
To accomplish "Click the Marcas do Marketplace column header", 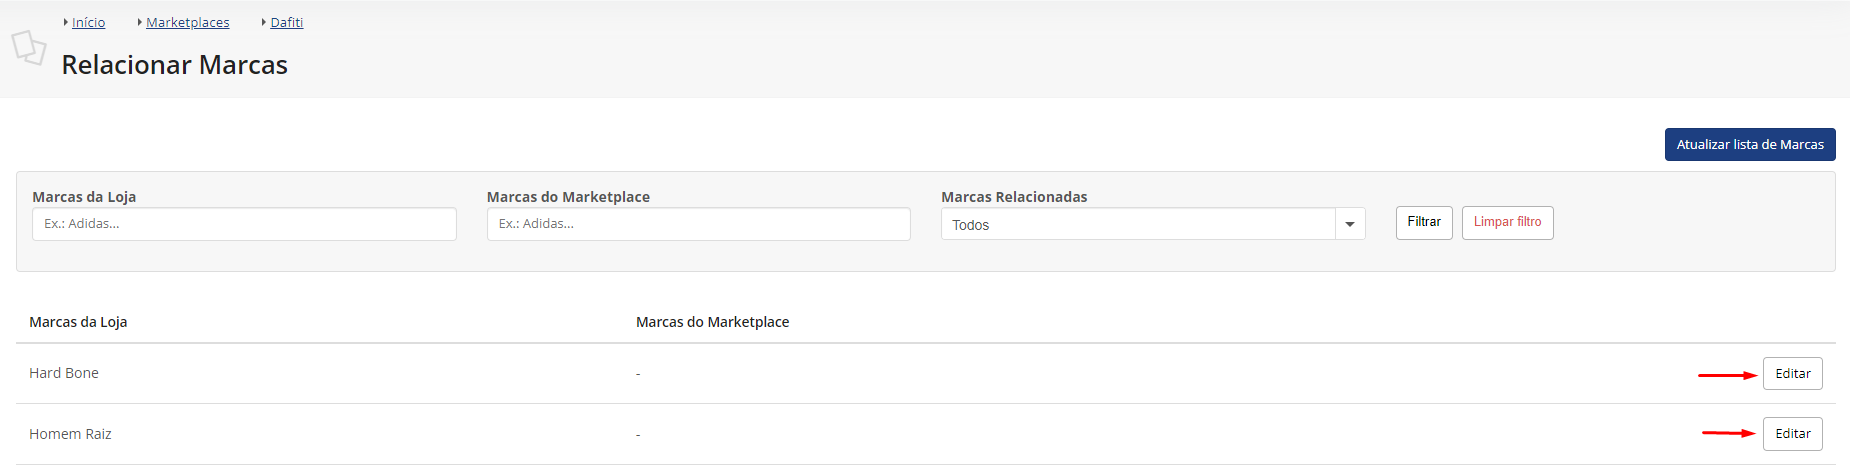I will (713, 322).
